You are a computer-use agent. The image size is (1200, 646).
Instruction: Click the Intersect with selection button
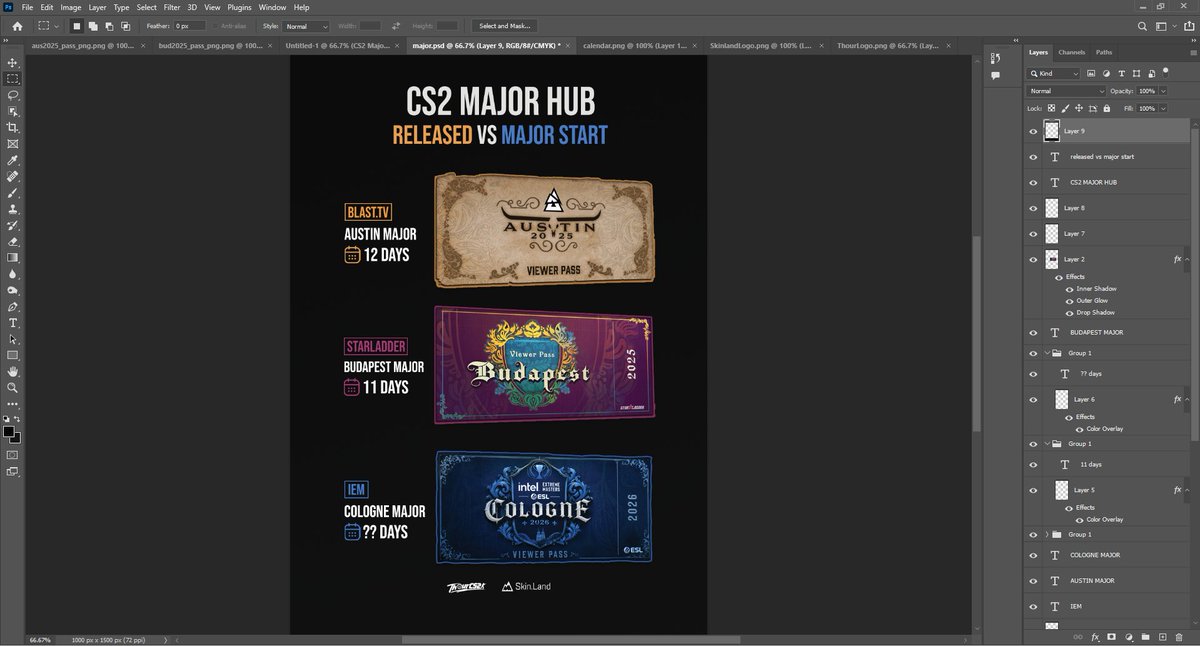[x=125, y=26]
